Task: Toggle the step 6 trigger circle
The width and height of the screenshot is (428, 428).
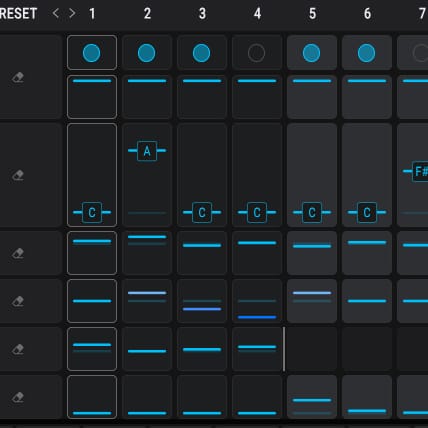Action: click(367, 53)
